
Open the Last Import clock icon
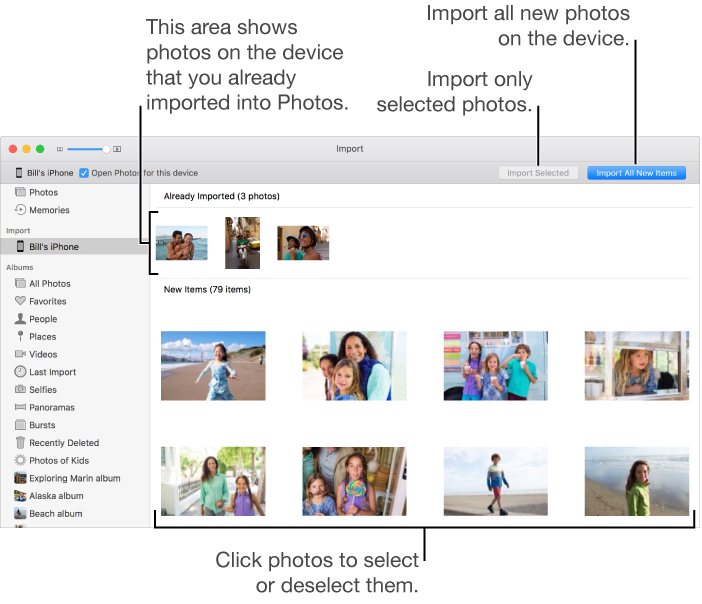20,372
